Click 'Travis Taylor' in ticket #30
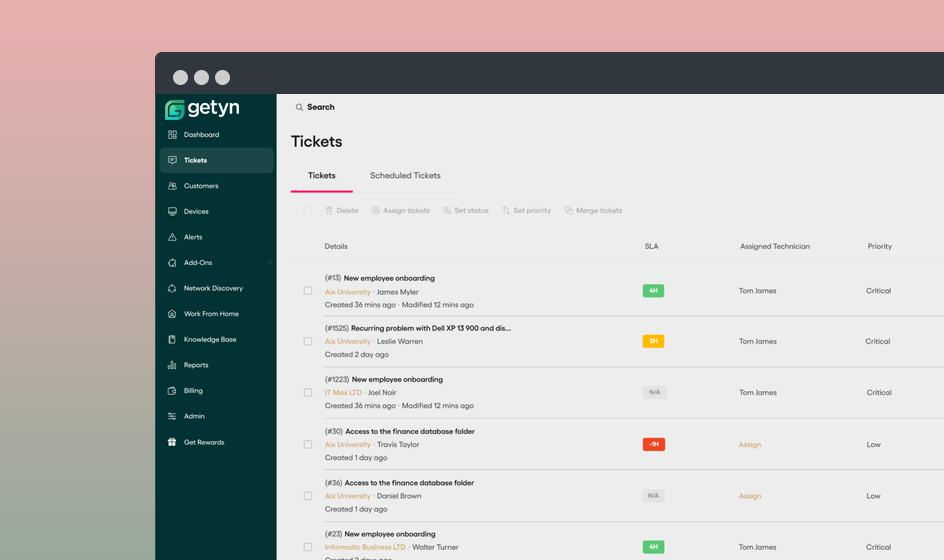Screen dimensions: 944x560 [398, 444]
